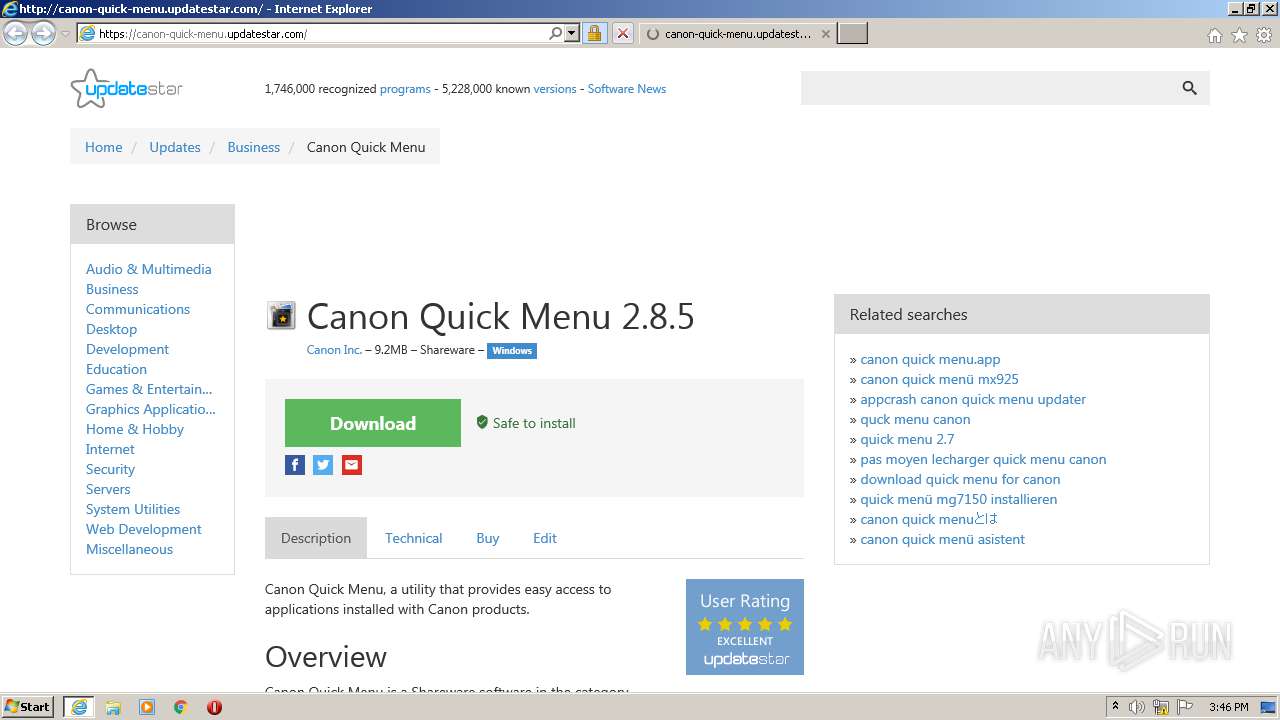Click the address bar search magnifier
The height and width of the screenshot is (720, 1280).
555,33
